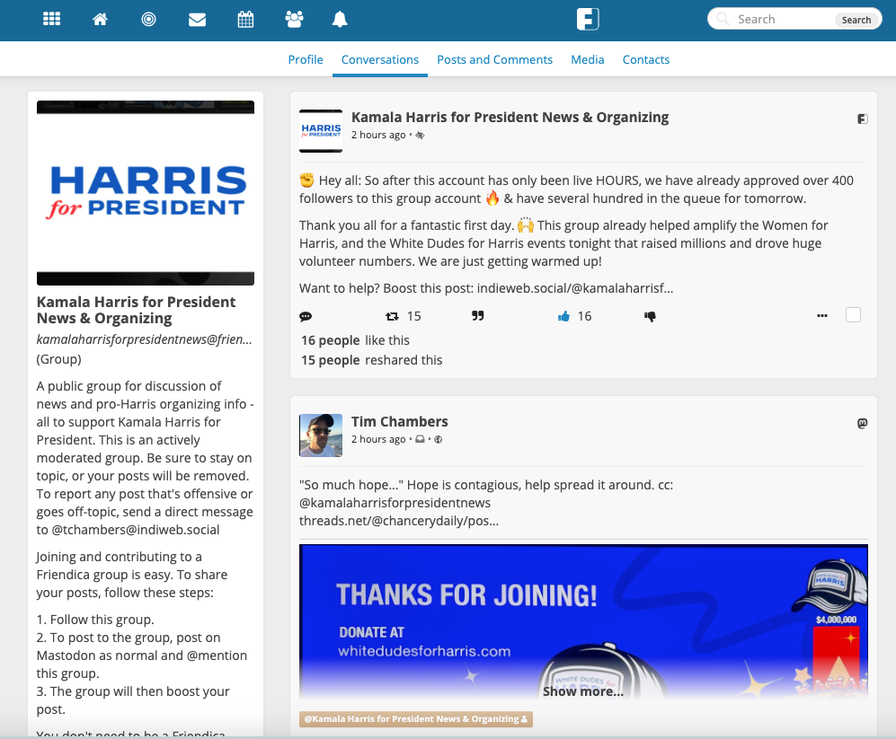Open the Thanks For Joining image
896x739 pixels.
pyautogui.click(x=583, y=621)
